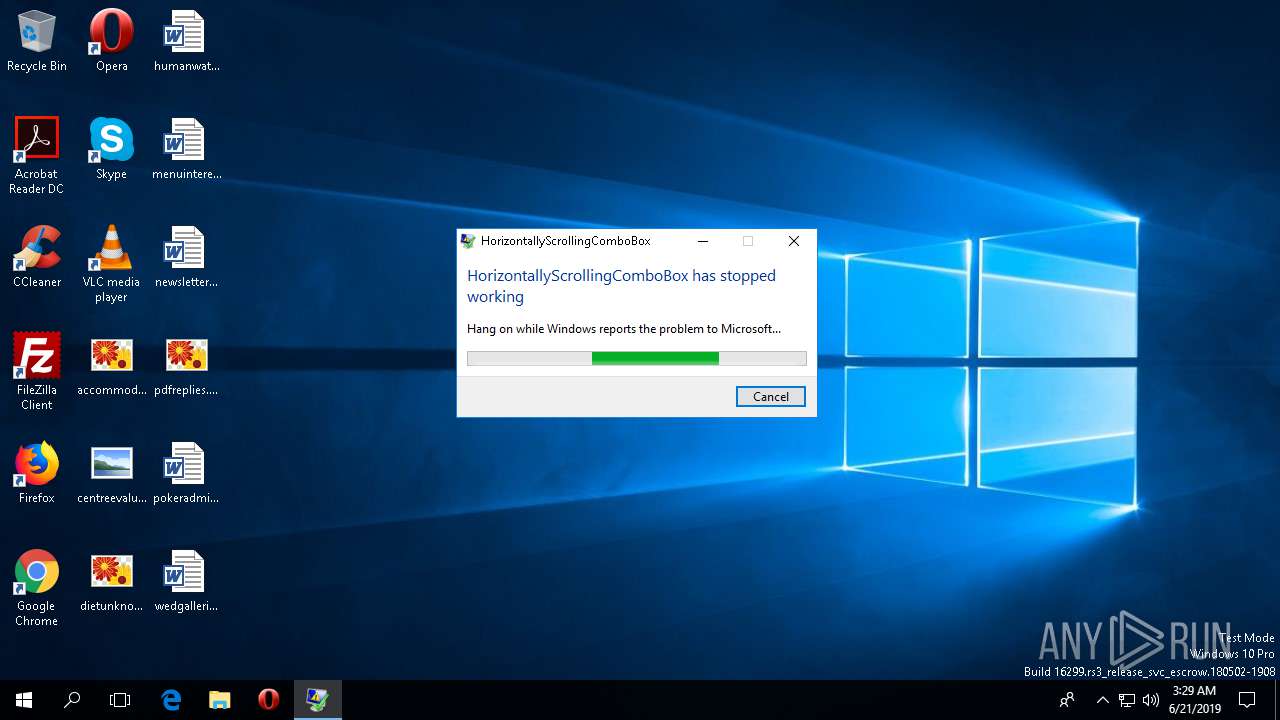The width and height of the screenshot is (1280, 720).
Task: Click the dialog title bar app icon
Action: coord(467,241)
